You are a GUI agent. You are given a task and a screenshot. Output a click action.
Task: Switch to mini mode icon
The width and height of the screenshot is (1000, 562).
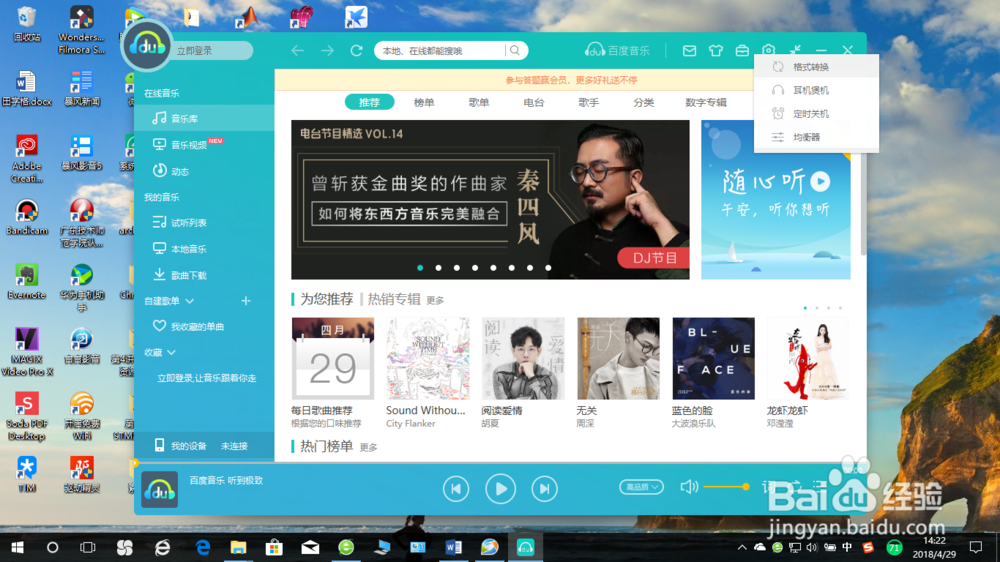795,50
